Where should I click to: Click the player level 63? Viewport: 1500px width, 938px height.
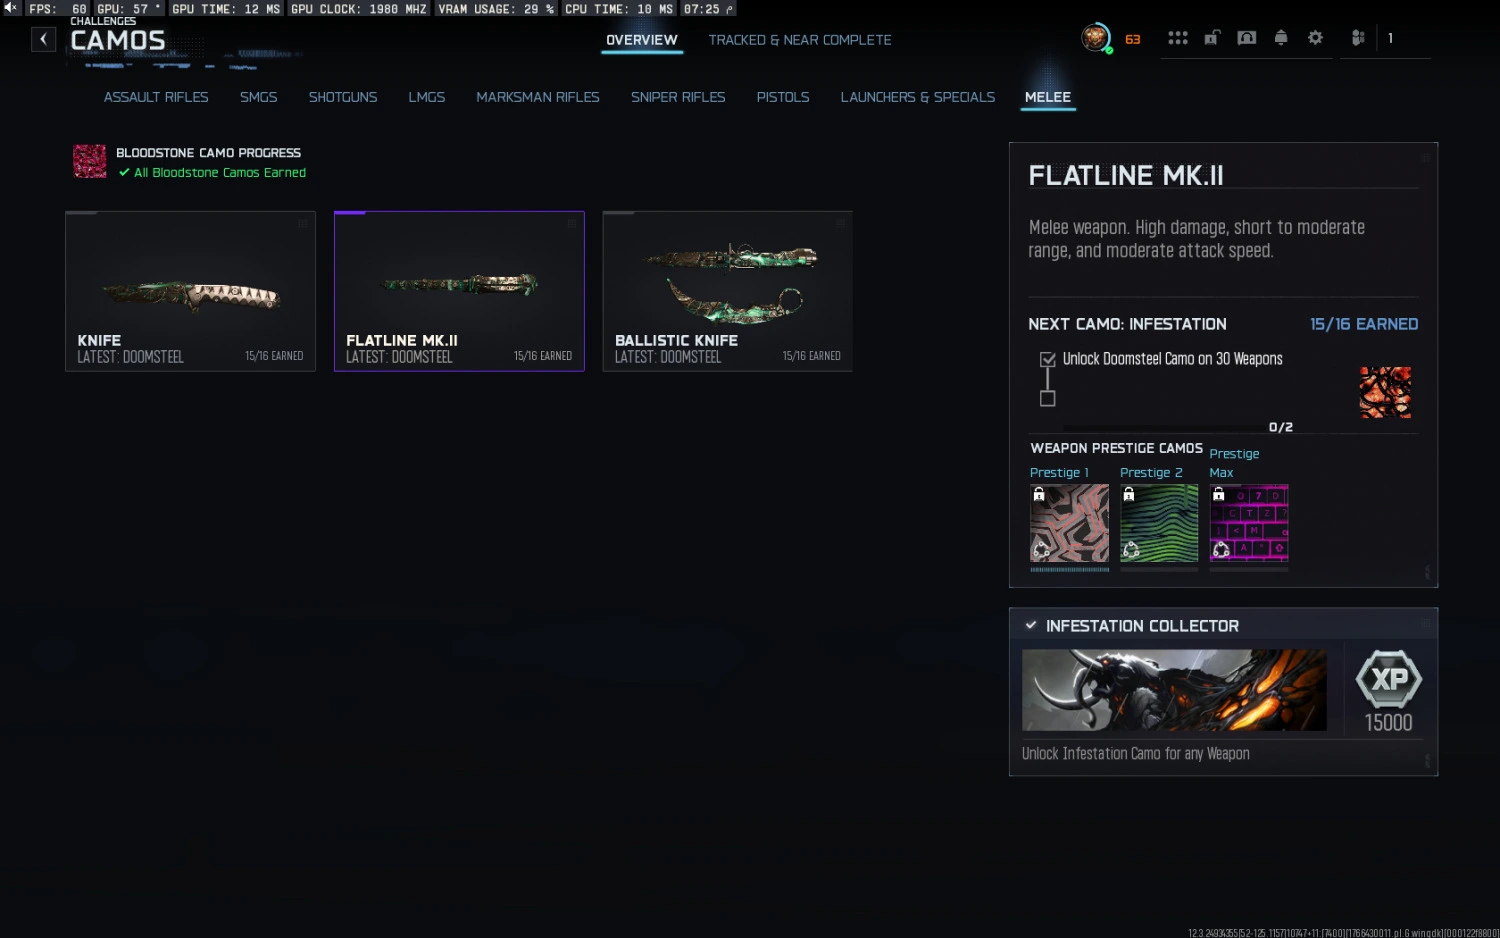[1133, 40]
